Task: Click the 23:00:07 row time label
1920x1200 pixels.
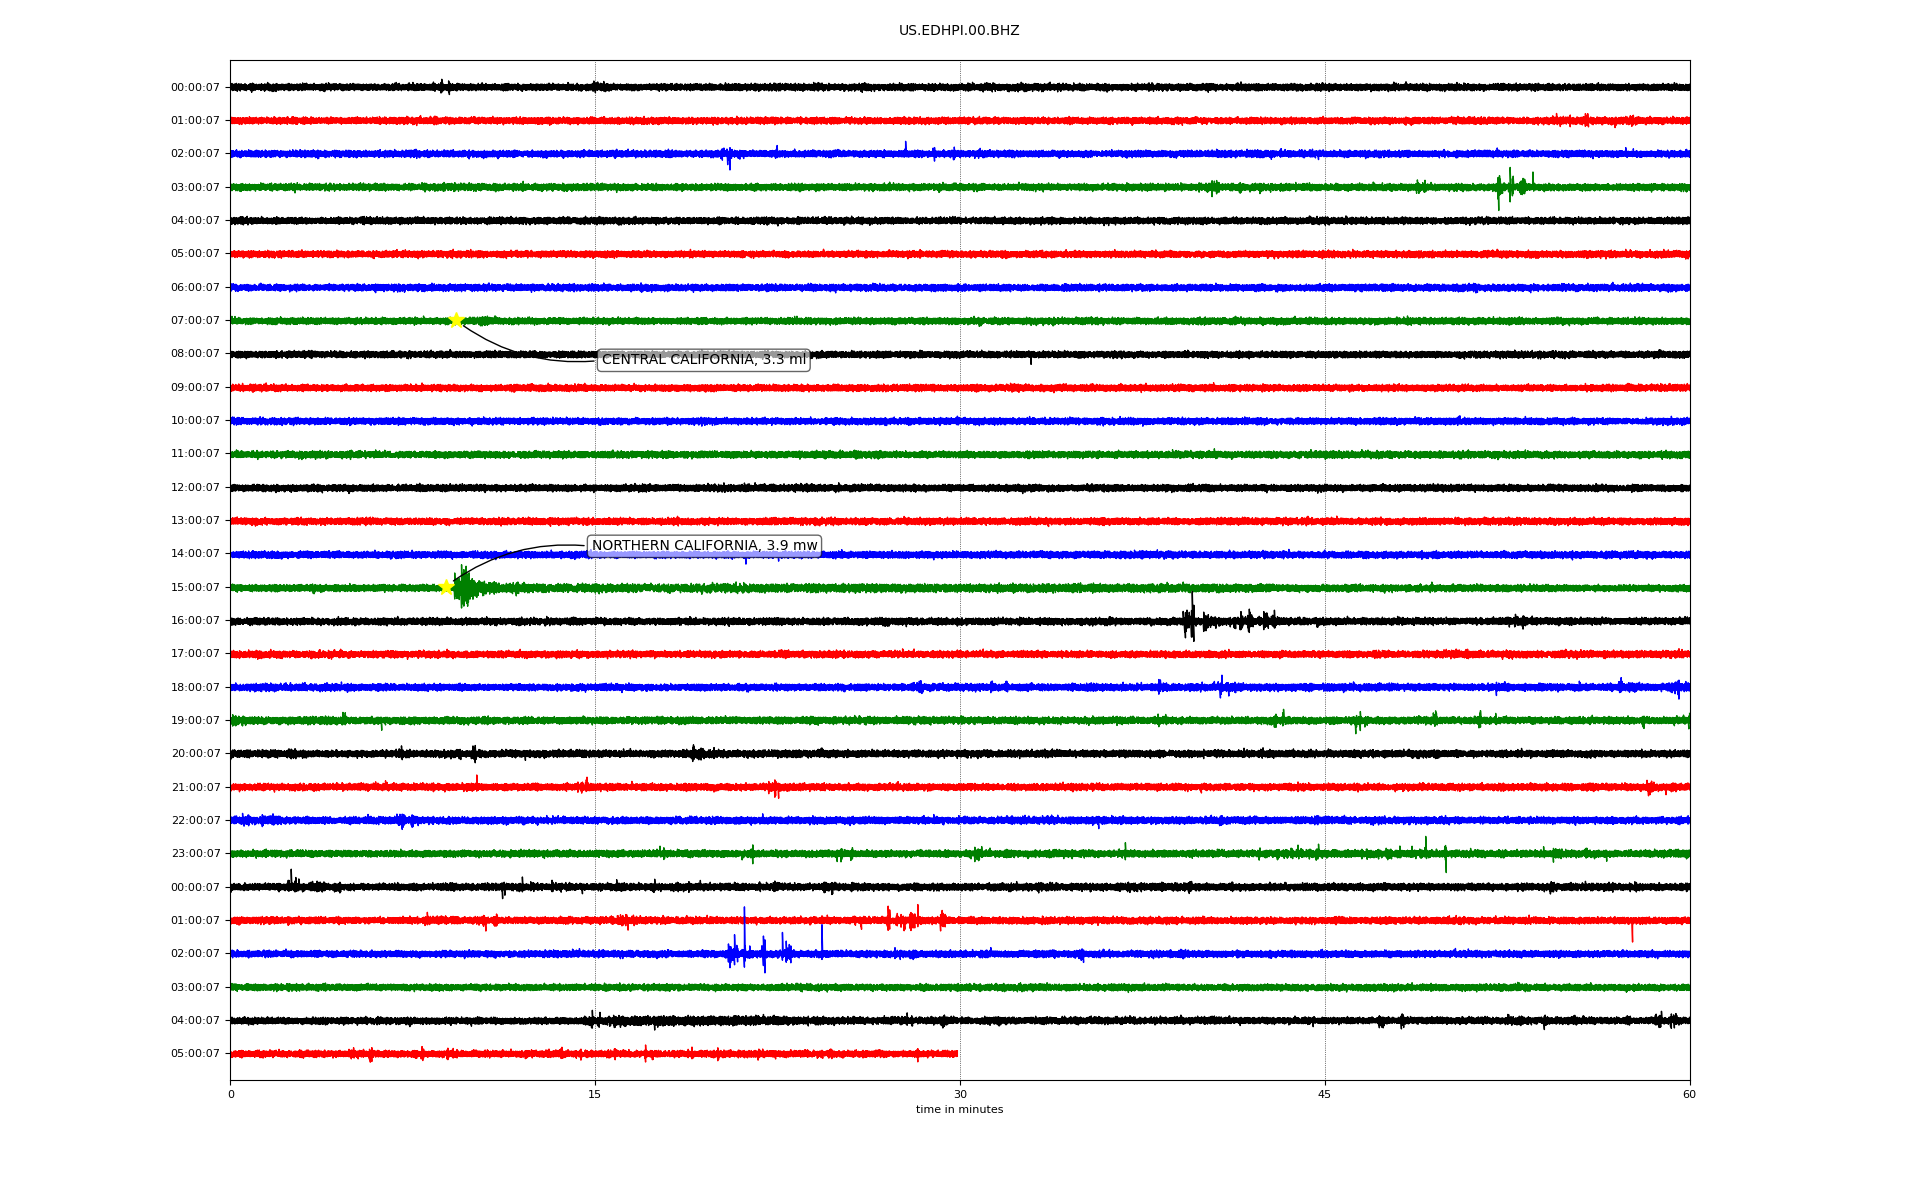Action: point(195,854)
